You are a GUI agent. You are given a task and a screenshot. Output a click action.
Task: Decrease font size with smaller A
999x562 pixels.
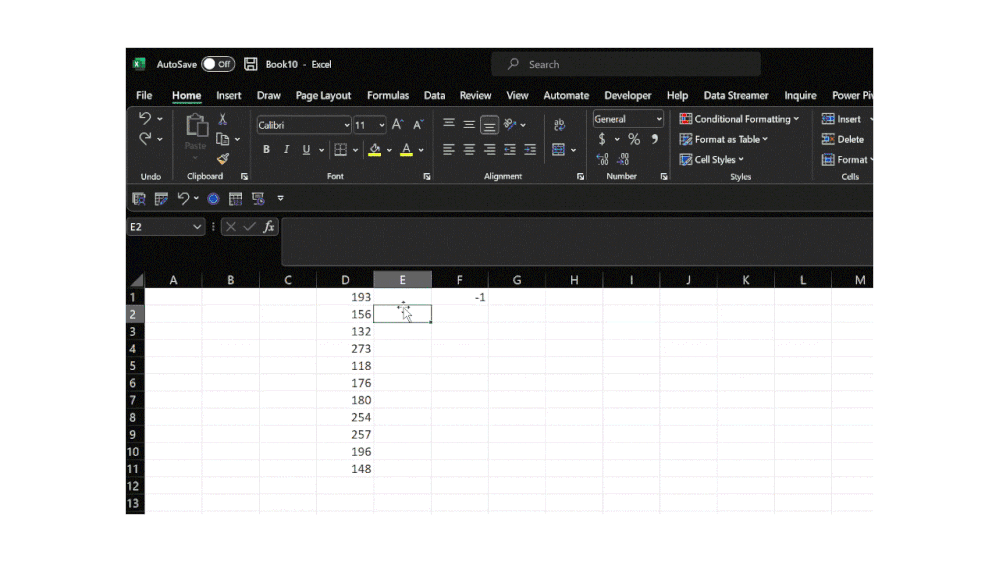coord(418,125)
